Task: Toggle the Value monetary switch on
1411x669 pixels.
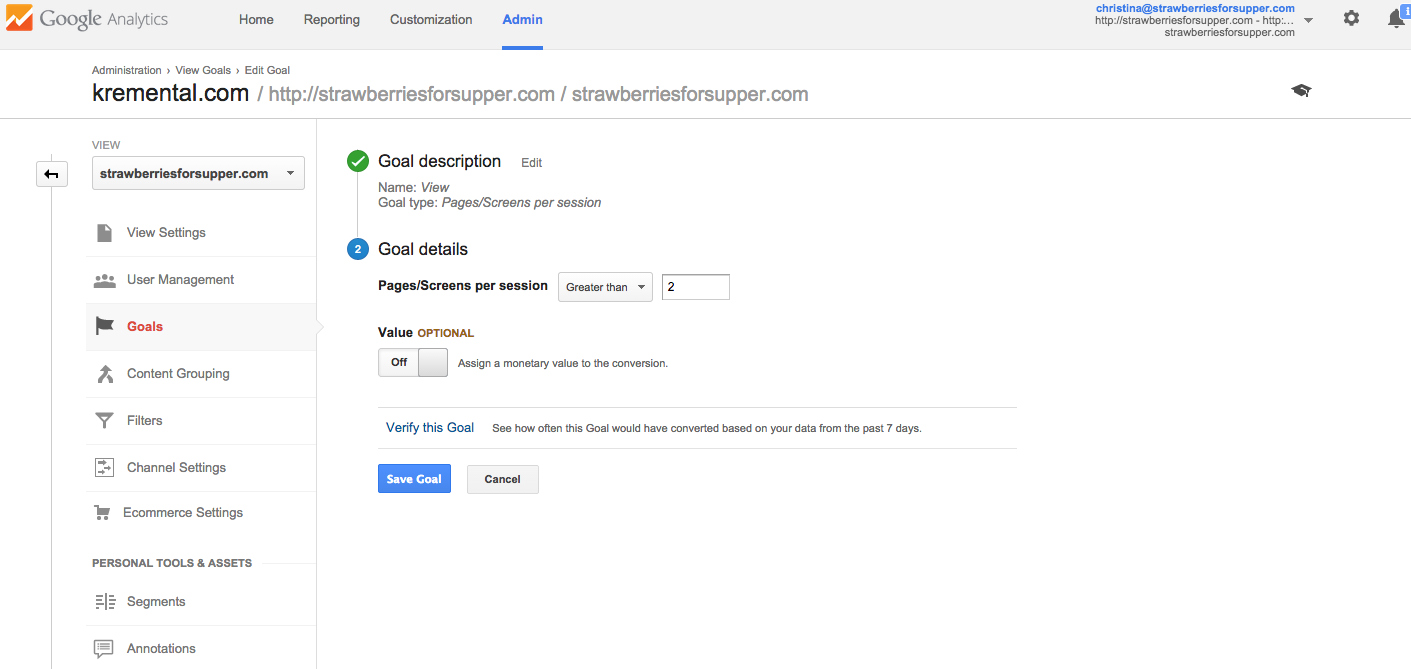Action: coord(412,362)
